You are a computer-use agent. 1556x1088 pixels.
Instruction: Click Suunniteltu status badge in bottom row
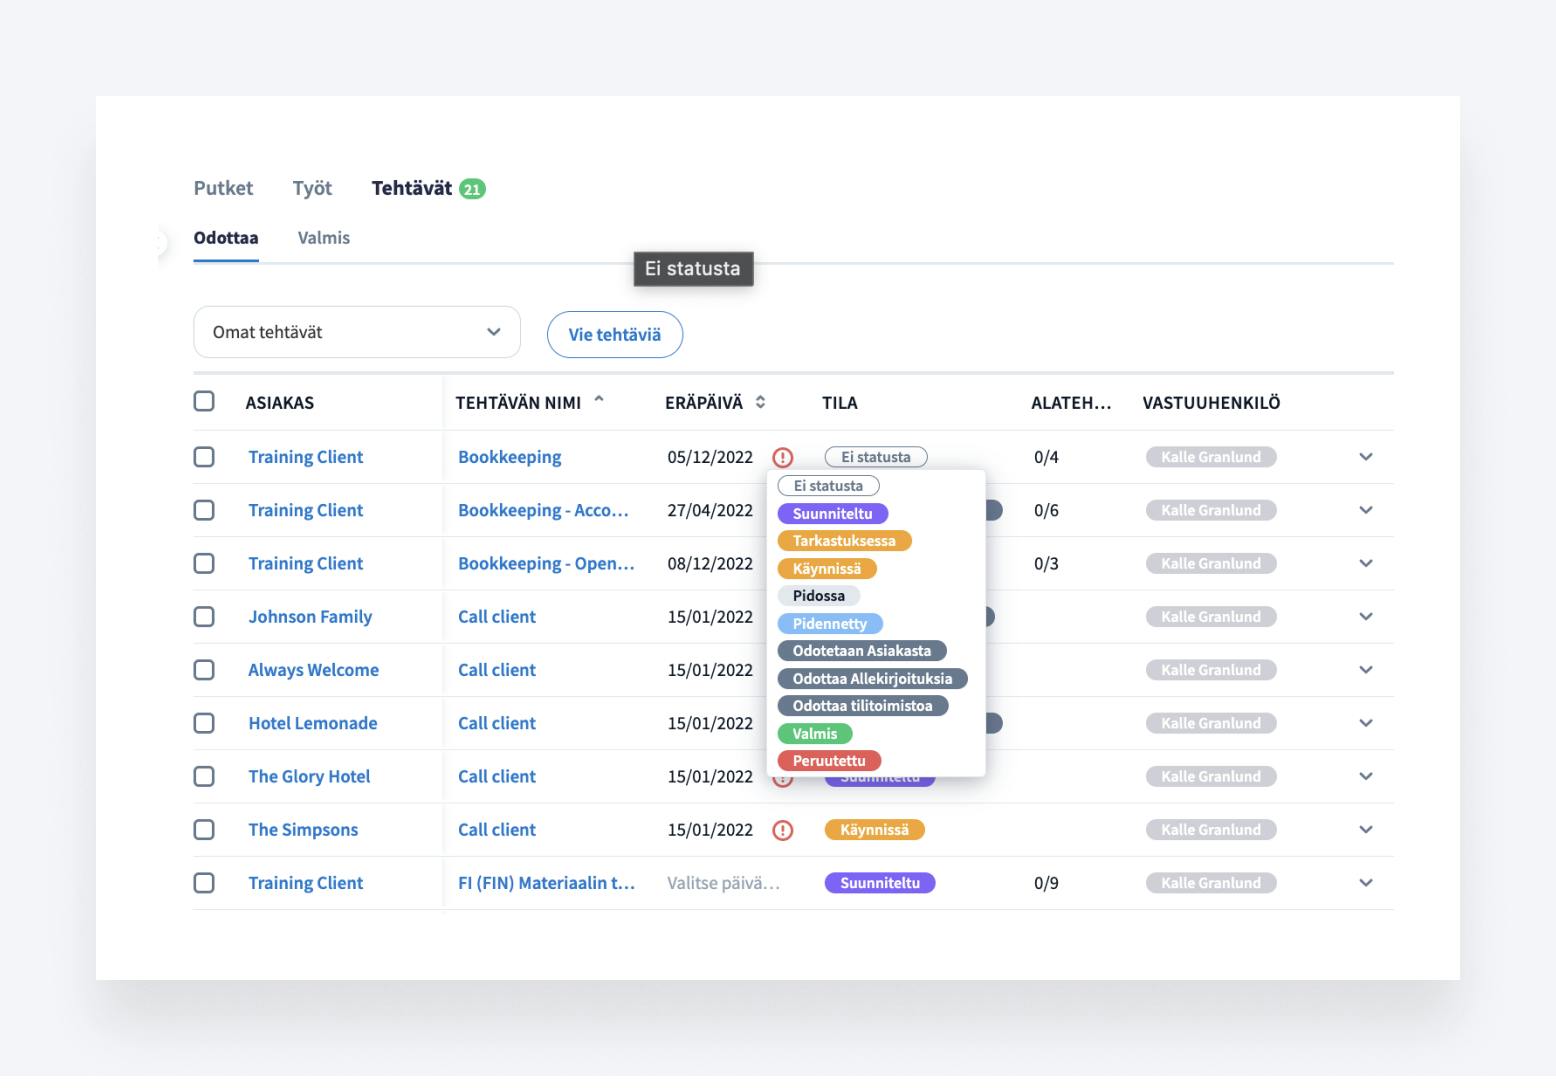[x=879, y=883]
